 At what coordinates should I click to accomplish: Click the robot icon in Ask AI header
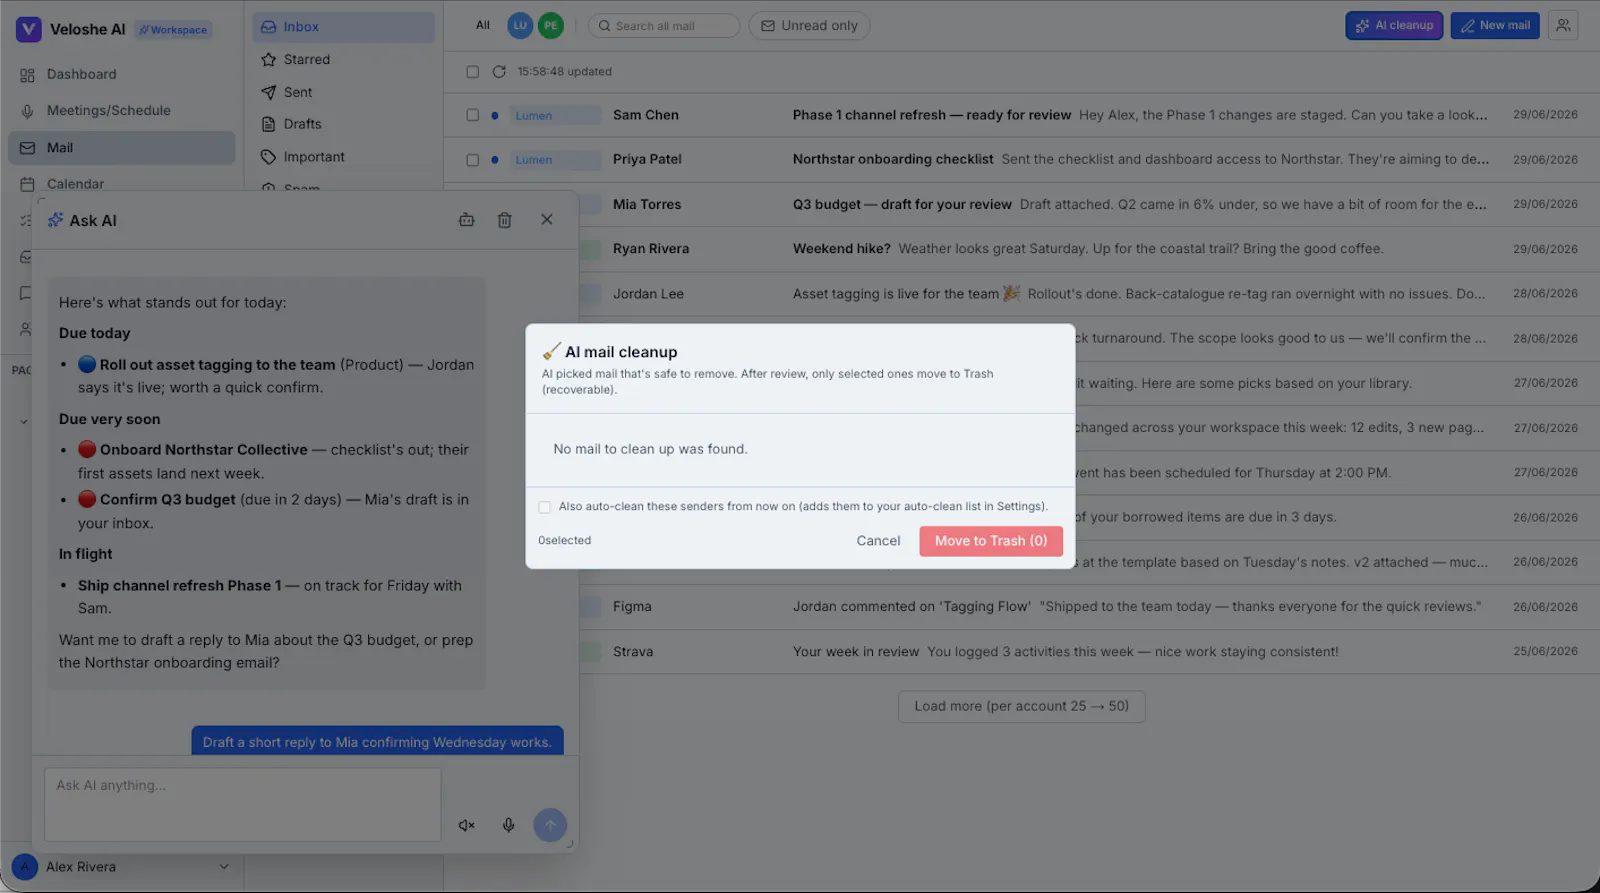pyautogui.click(x=466, y=220)
